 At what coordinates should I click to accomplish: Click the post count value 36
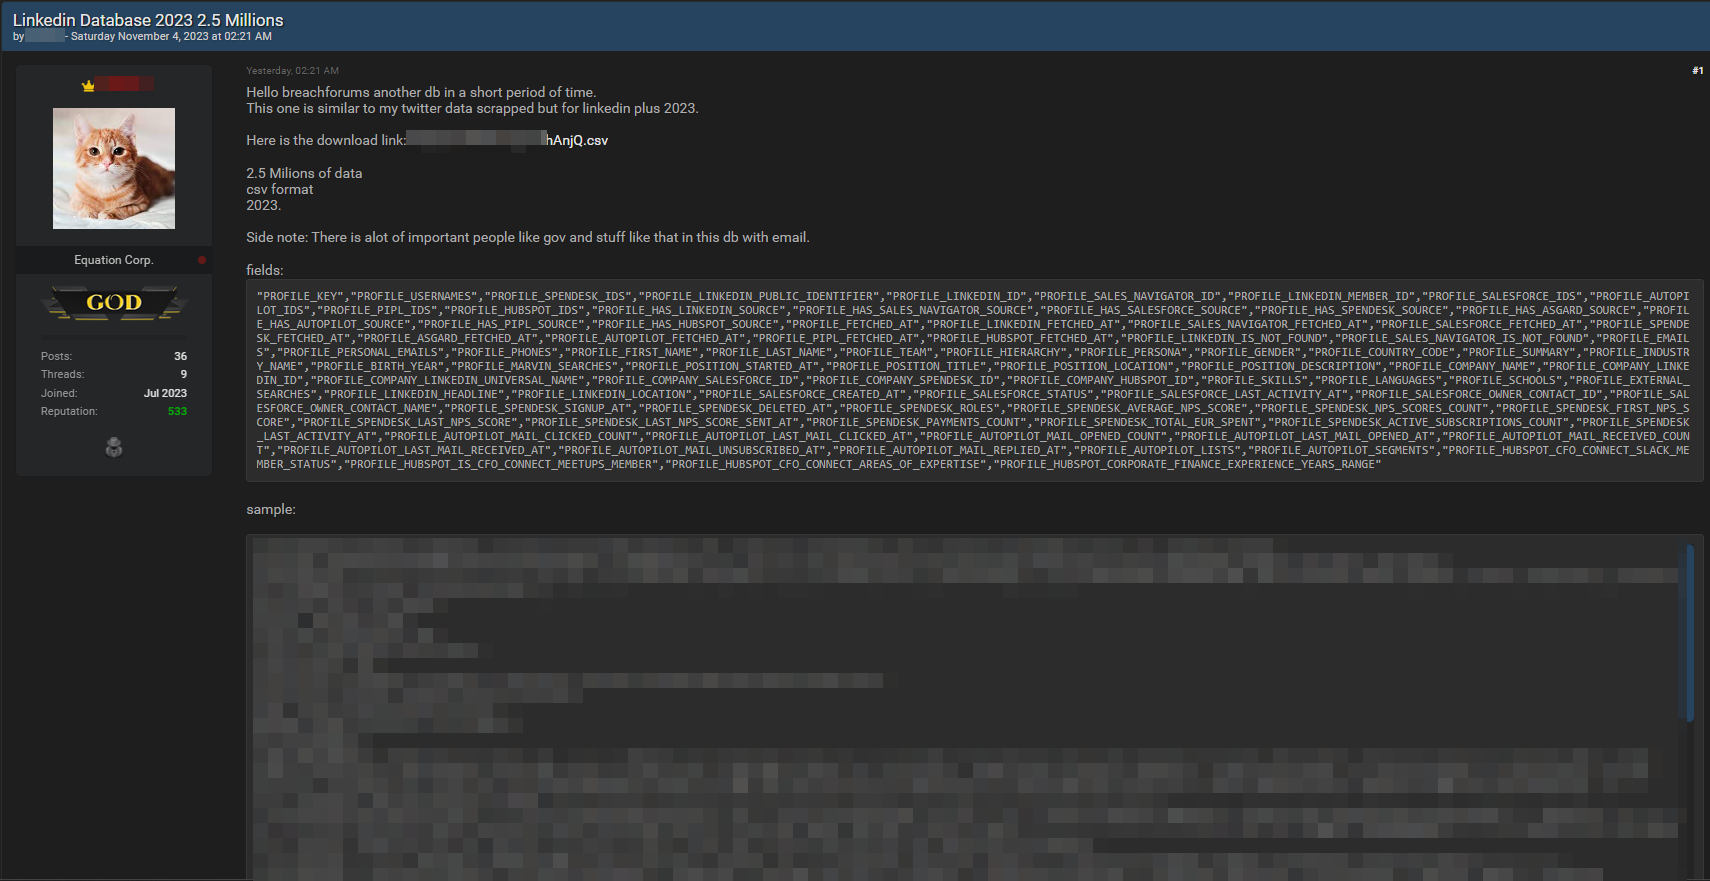point(180,356)
